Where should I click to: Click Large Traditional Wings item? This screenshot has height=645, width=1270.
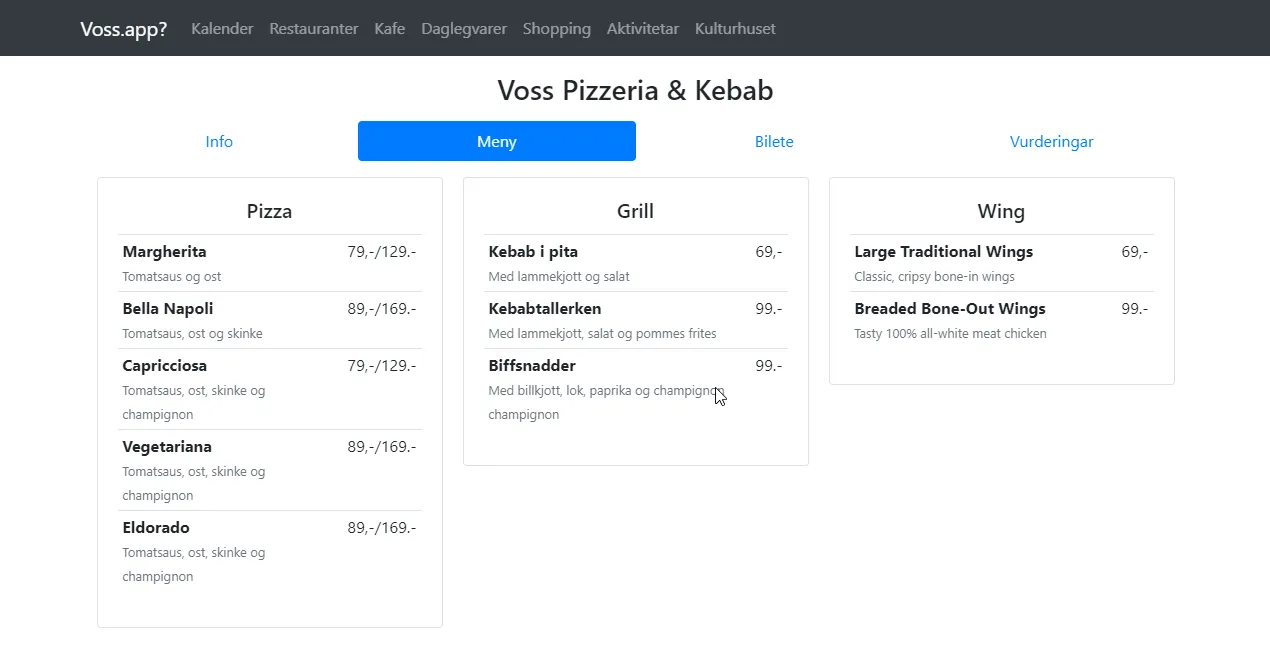coord(943,252)
